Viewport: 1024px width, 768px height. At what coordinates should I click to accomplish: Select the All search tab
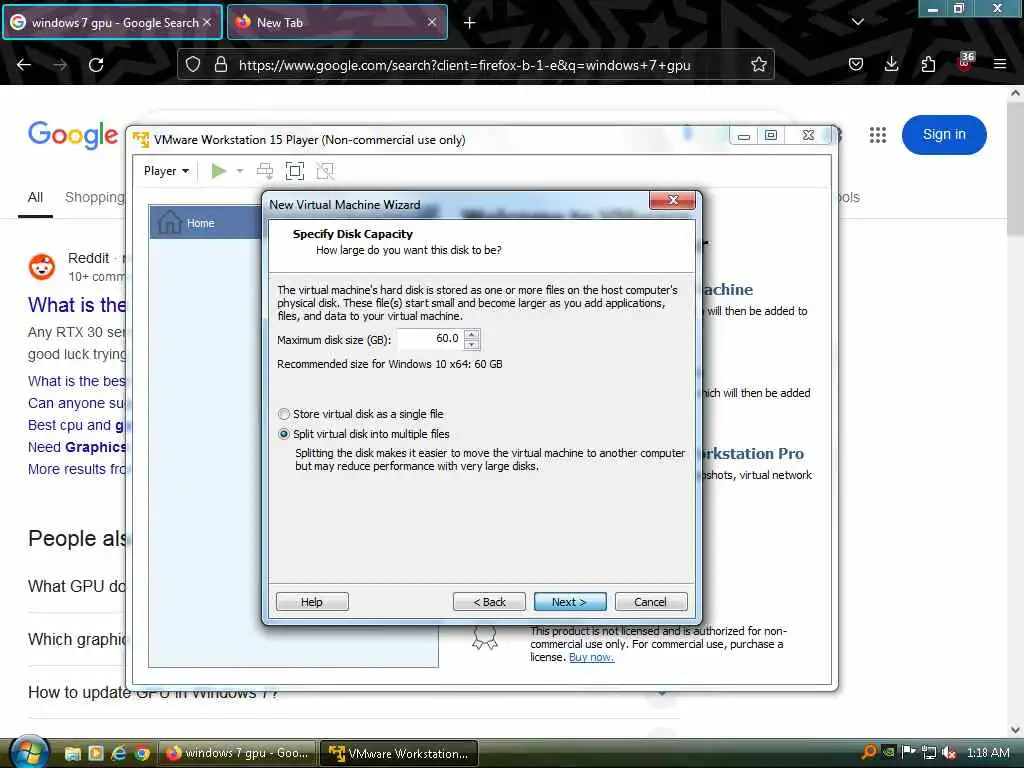(x=35, y=197)
